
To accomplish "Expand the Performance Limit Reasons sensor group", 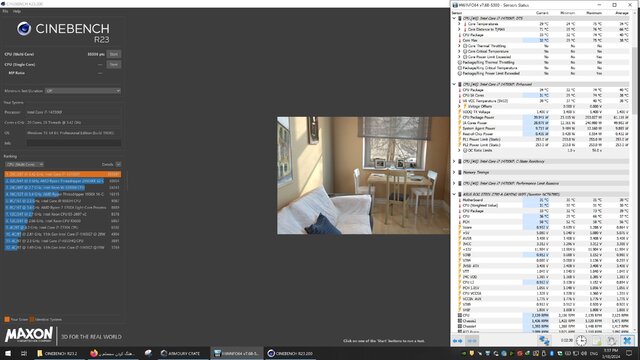I will click(454, 183).
